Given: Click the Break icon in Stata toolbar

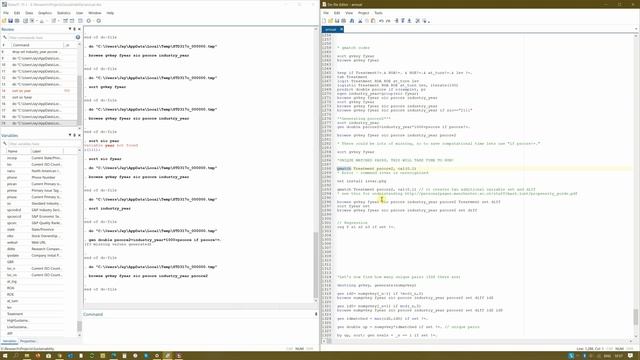Looking at the screenshot, I should coord(98,21).
